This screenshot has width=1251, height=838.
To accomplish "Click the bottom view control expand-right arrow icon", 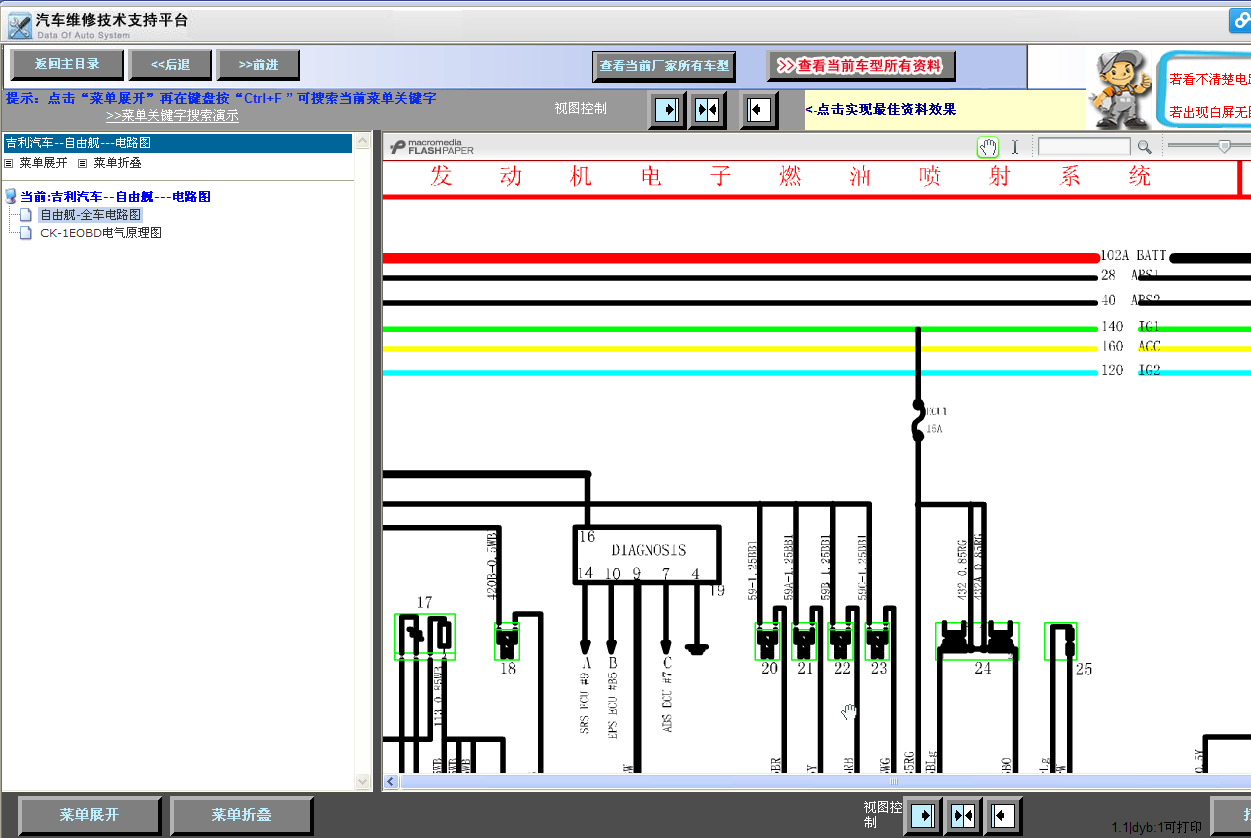I will (x=924, y=816).
